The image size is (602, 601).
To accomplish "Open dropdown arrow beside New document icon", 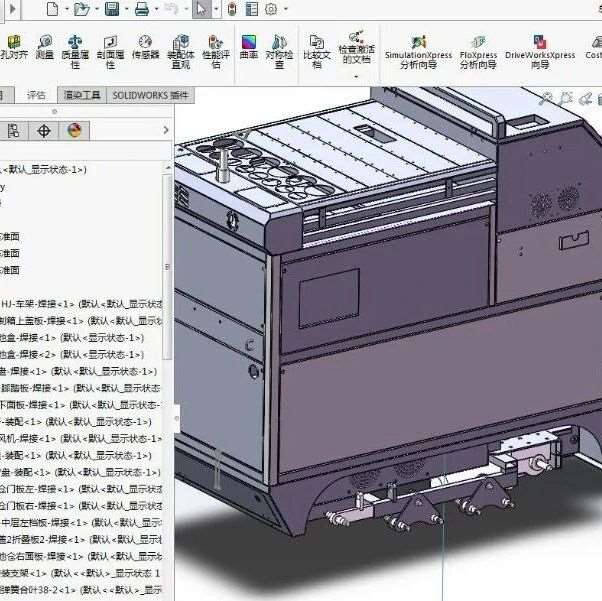I will 67,9.
